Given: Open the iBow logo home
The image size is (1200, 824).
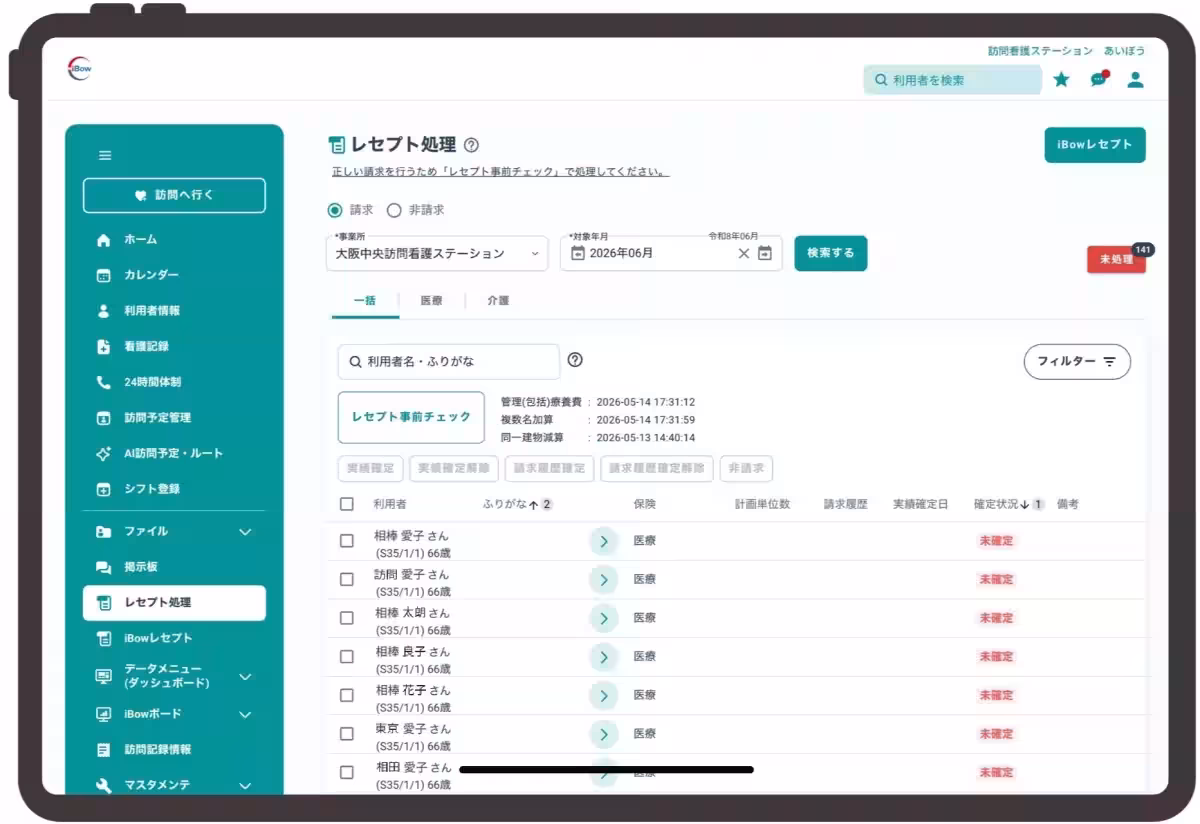Looking at the screenshot, I should [x=79, y=68].
